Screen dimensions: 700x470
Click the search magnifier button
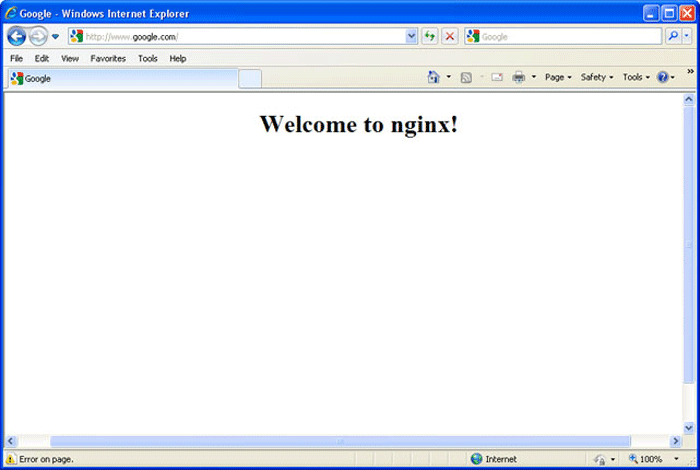672,36
